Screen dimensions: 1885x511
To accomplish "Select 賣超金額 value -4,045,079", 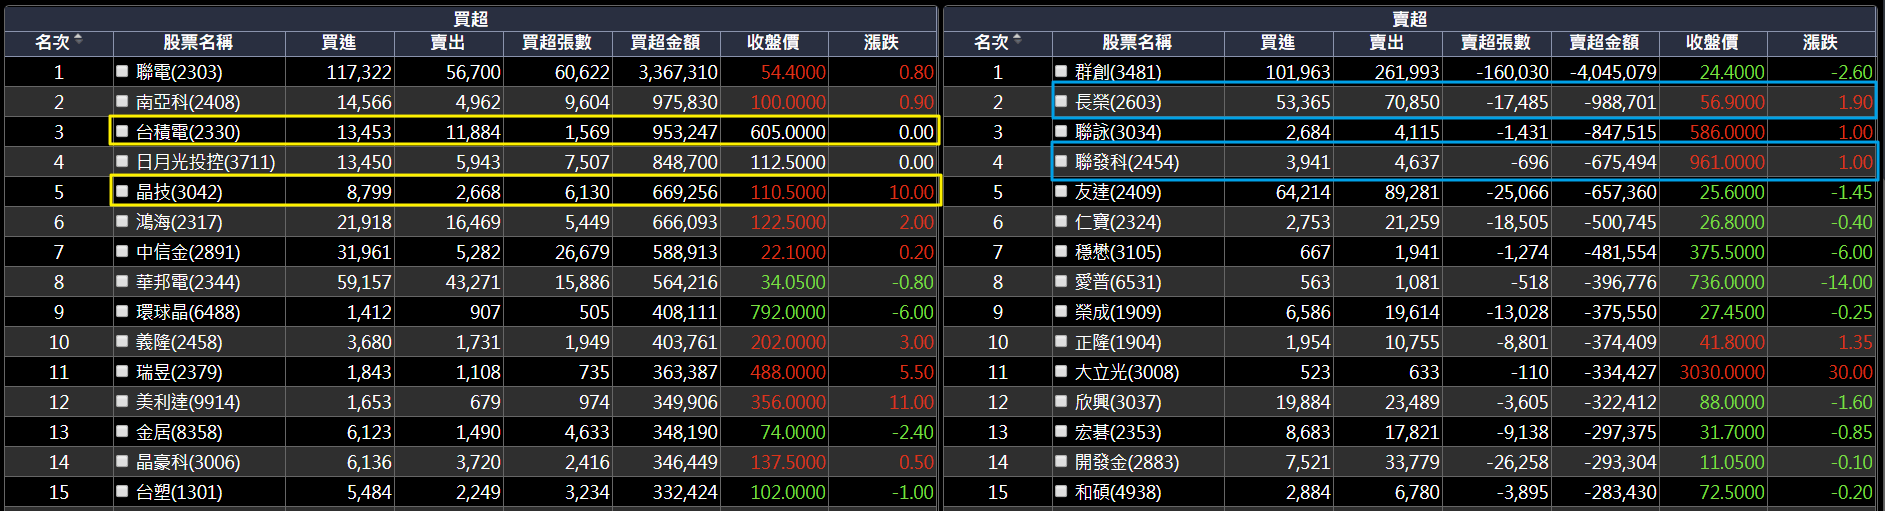I will click(x=1613, y=72).
